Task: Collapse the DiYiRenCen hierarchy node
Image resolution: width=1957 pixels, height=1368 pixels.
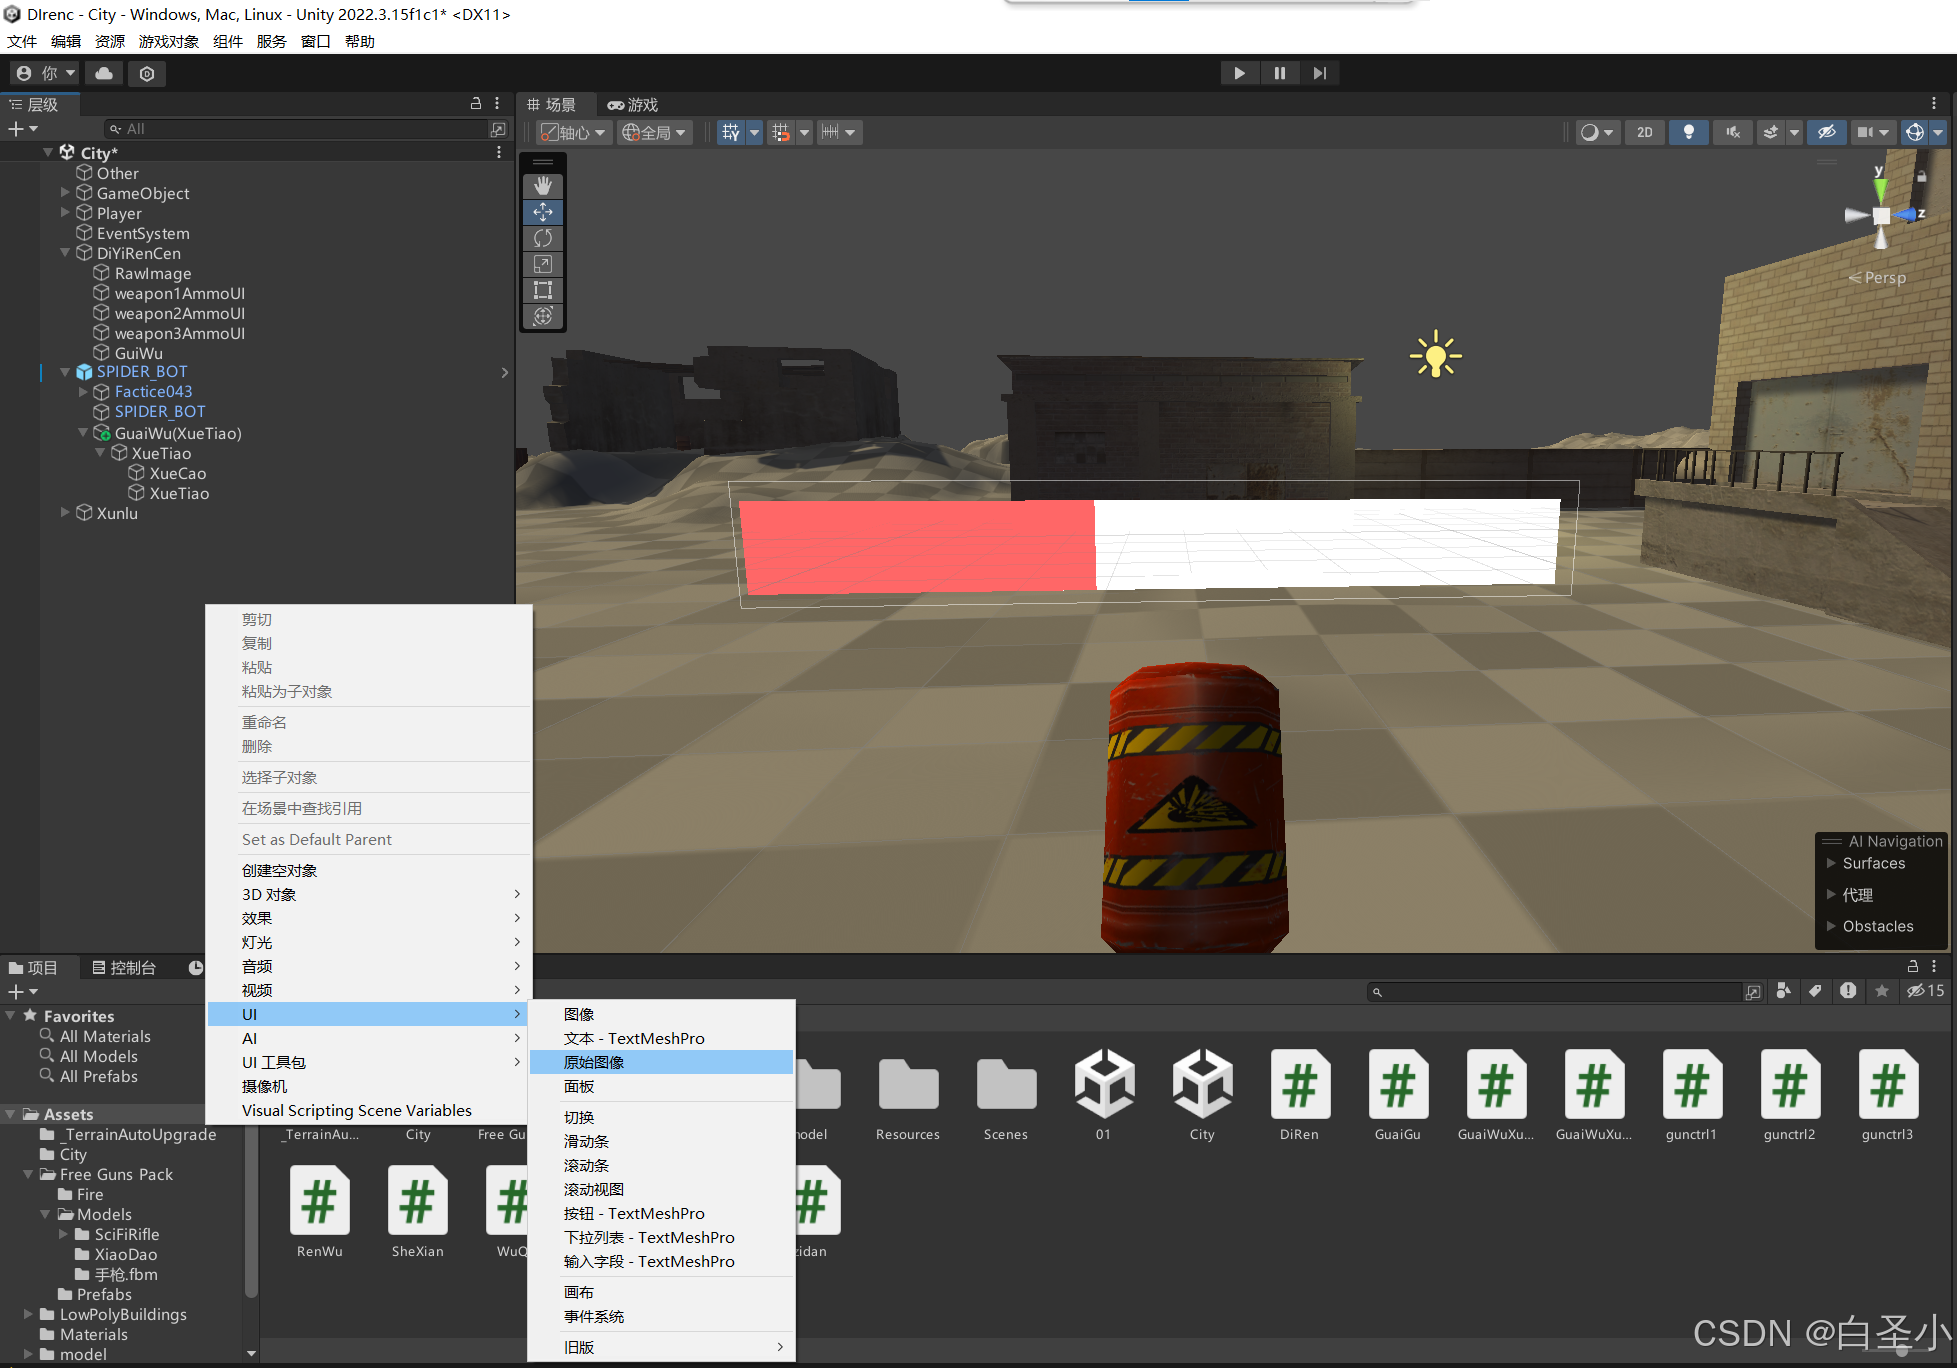Action: tap(65, 253)
